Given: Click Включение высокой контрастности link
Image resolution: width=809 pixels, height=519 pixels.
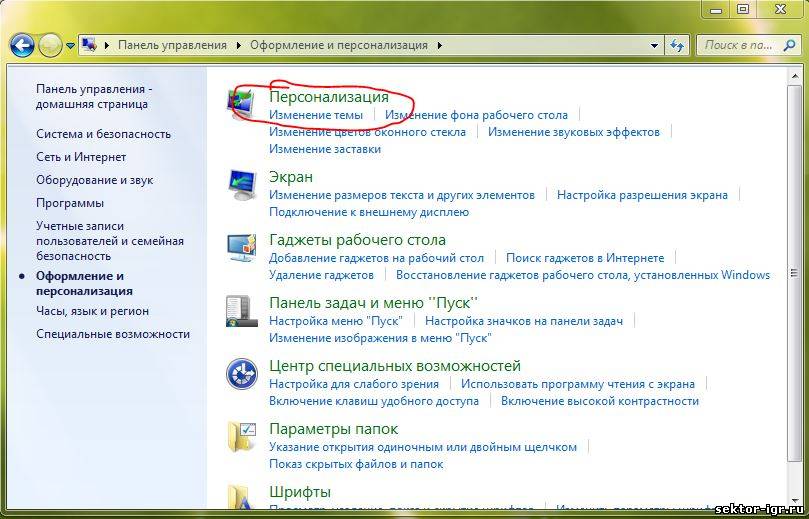Looking at the screenshot, I should coord(600,401).
